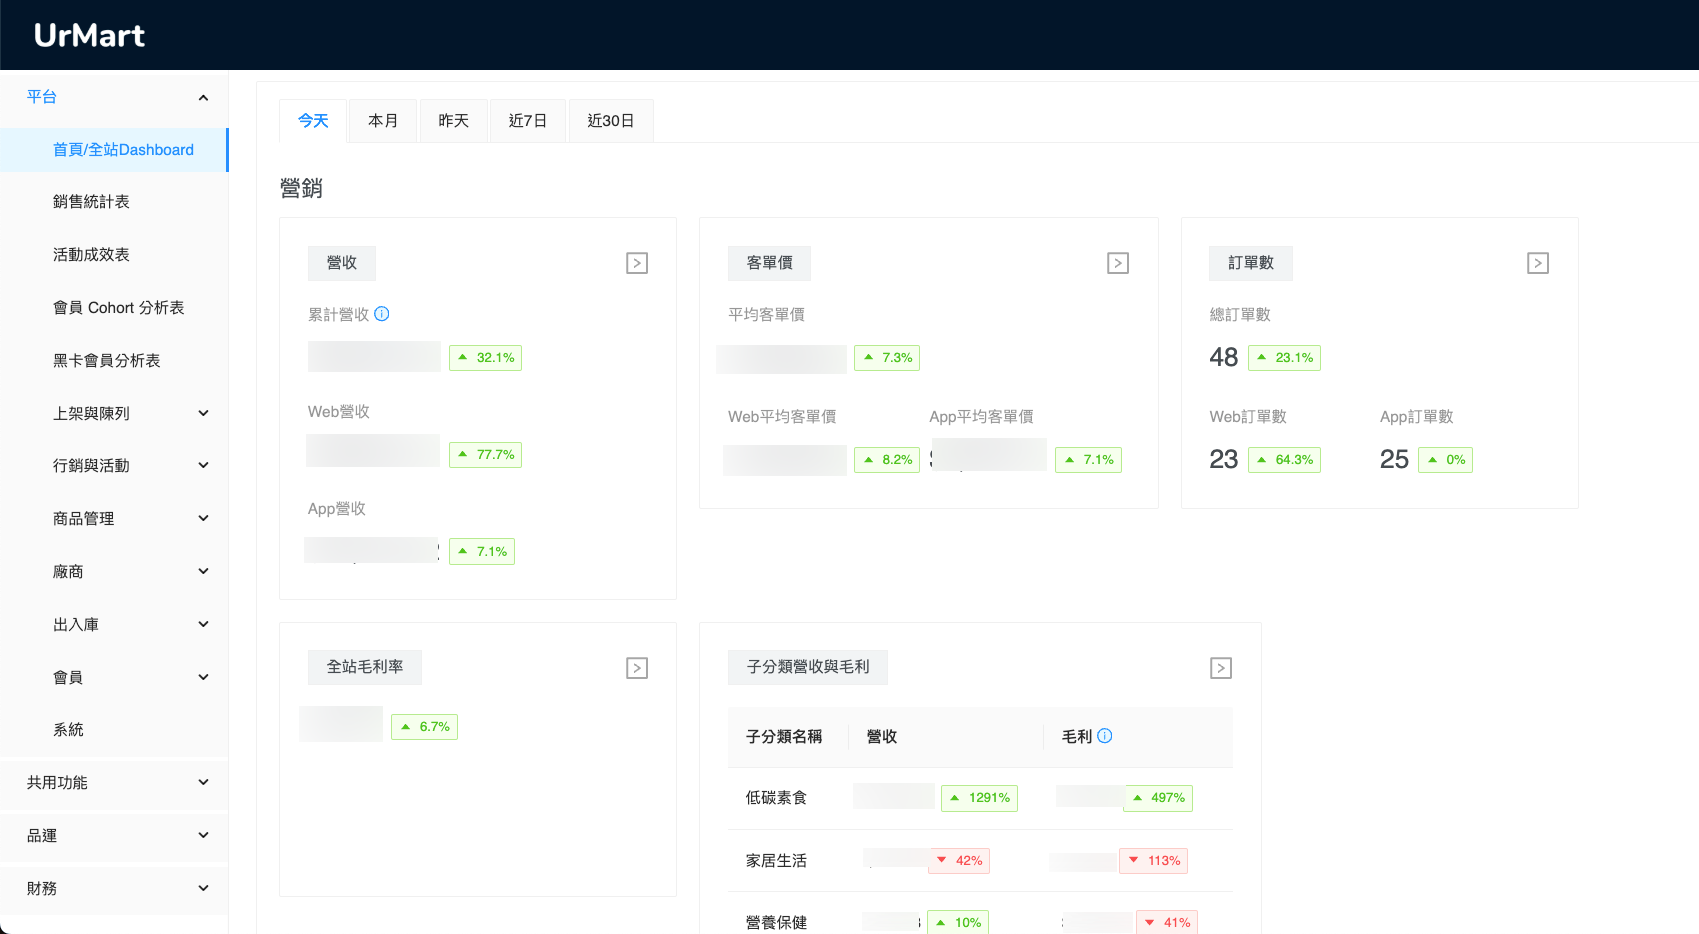1699x934 pixels.
Task: Expand the 會員 menu
Action: [x=115, y=676]
